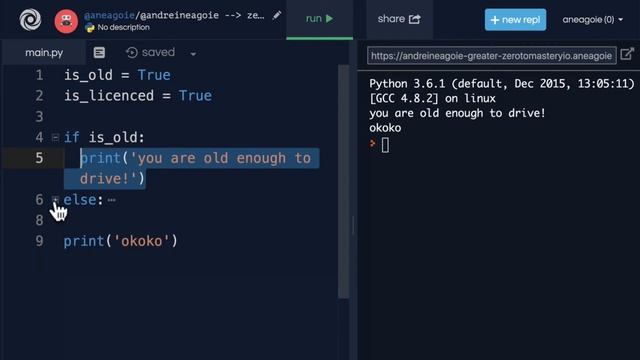Click 'saved' status label
The image size is (640, 360).
[158, 52]
